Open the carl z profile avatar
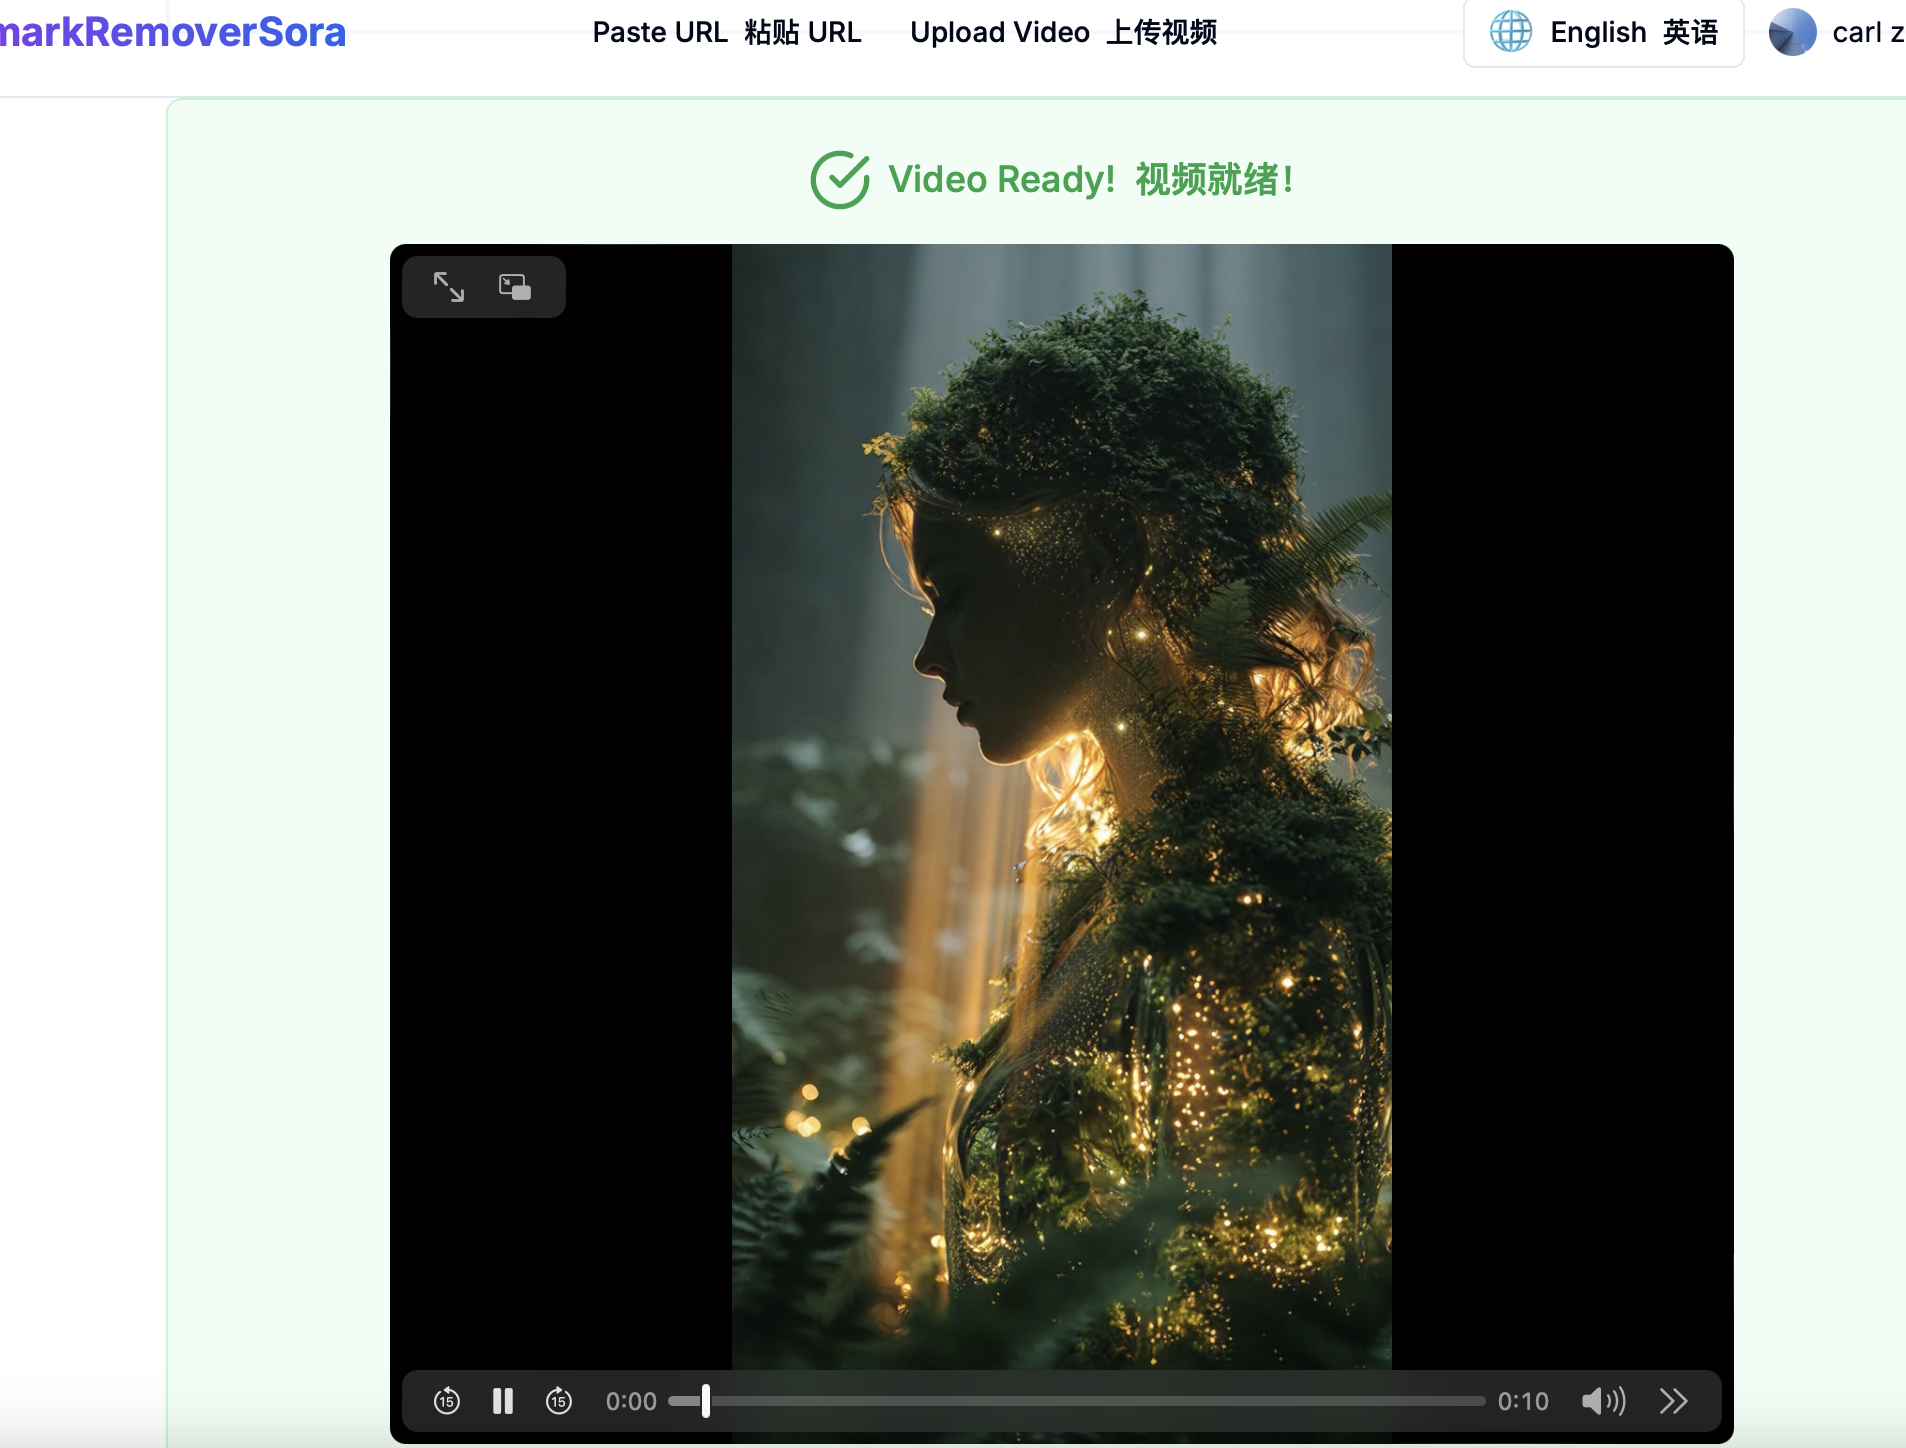The width and height of the screenshot is (1906, 1448). tap(1793, 32)
